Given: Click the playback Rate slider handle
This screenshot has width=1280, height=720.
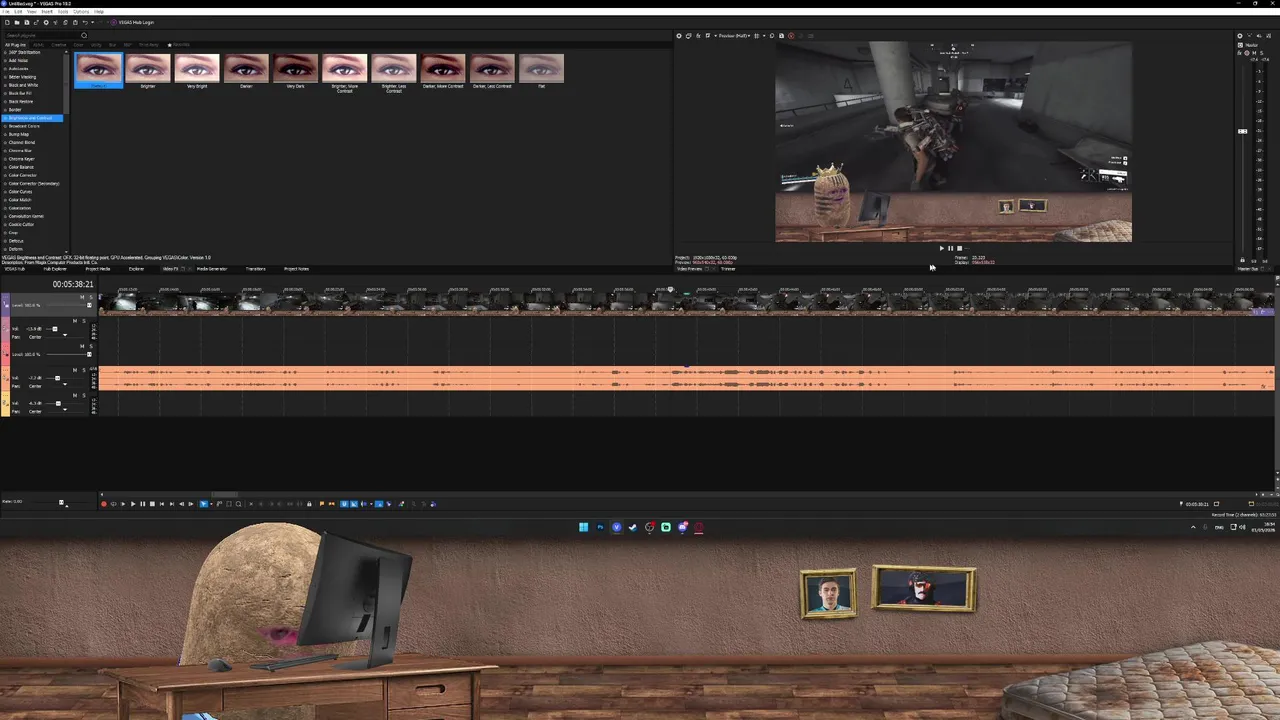Looking at the screenshot, I should click(61, 502).
